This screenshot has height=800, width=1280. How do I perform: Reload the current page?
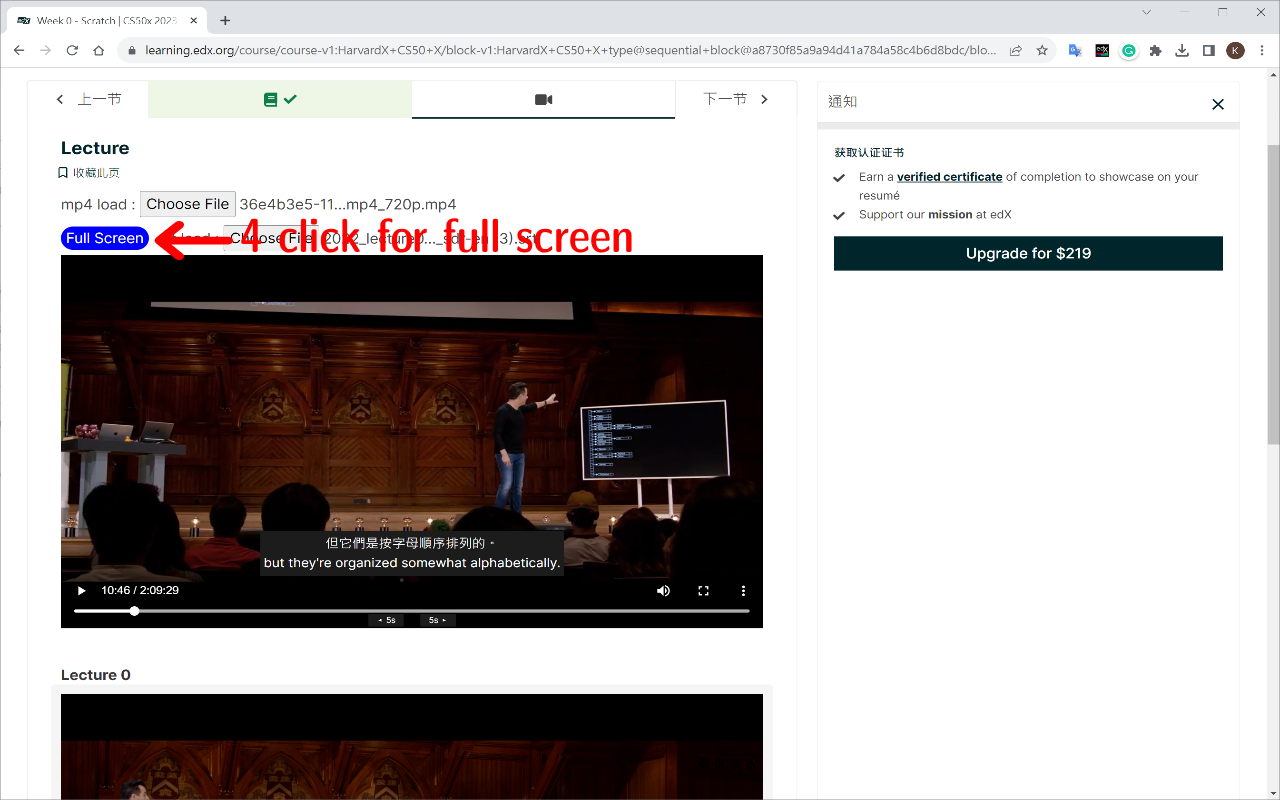(x=72, y=50)
